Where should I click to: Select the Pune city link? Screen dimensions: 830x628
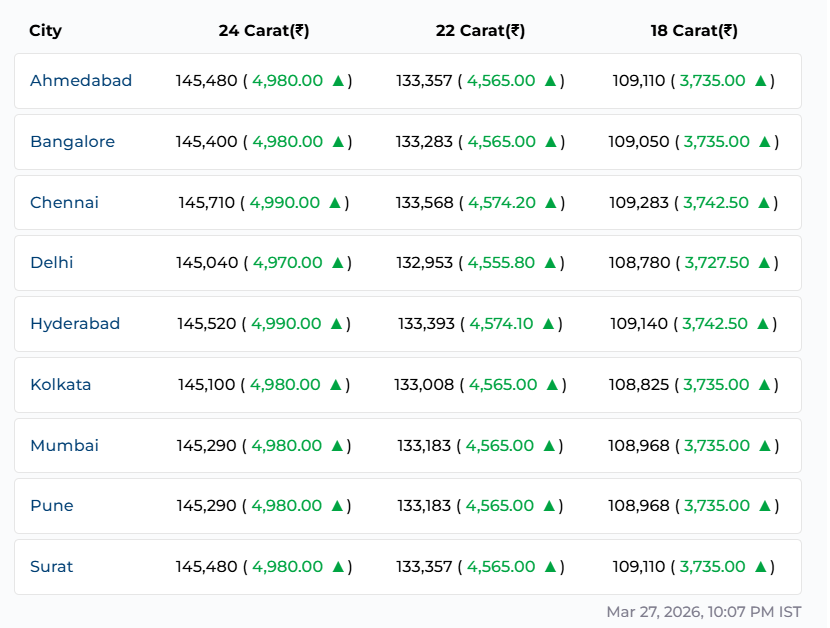click(x=51, y=506)
